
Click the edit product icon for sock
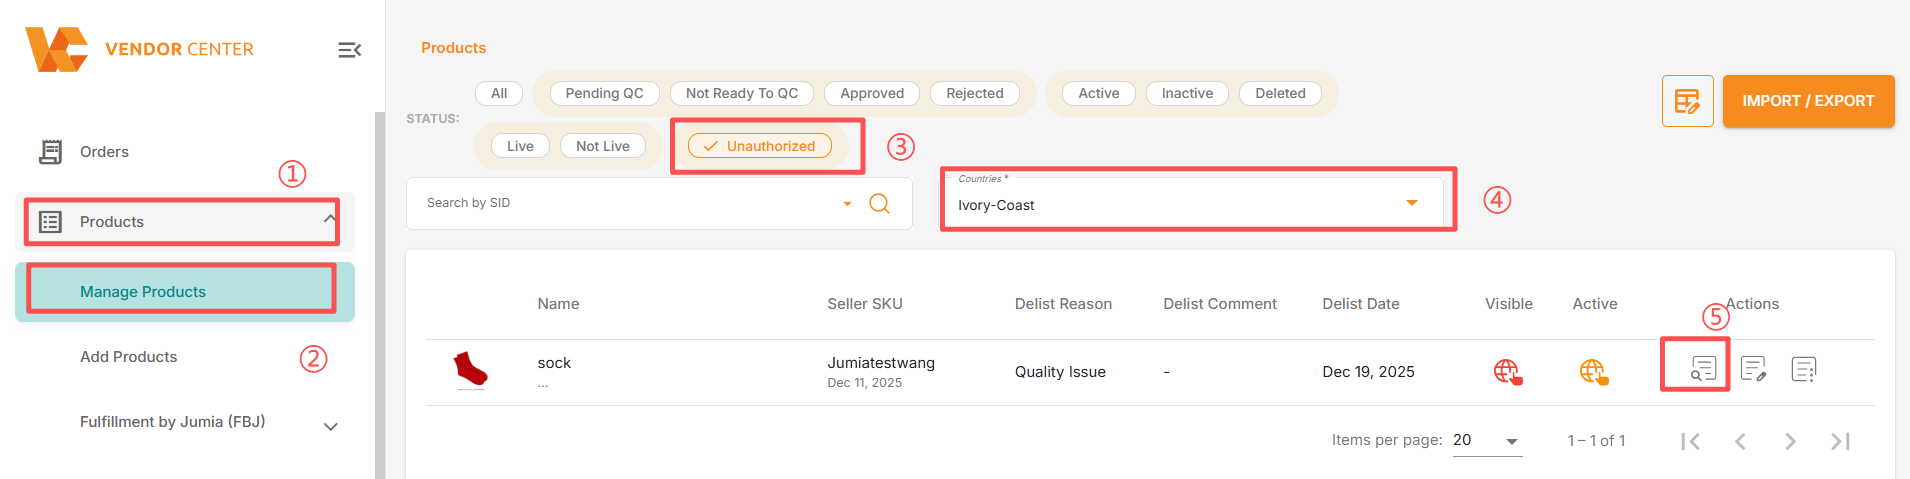pos(1753,369)
